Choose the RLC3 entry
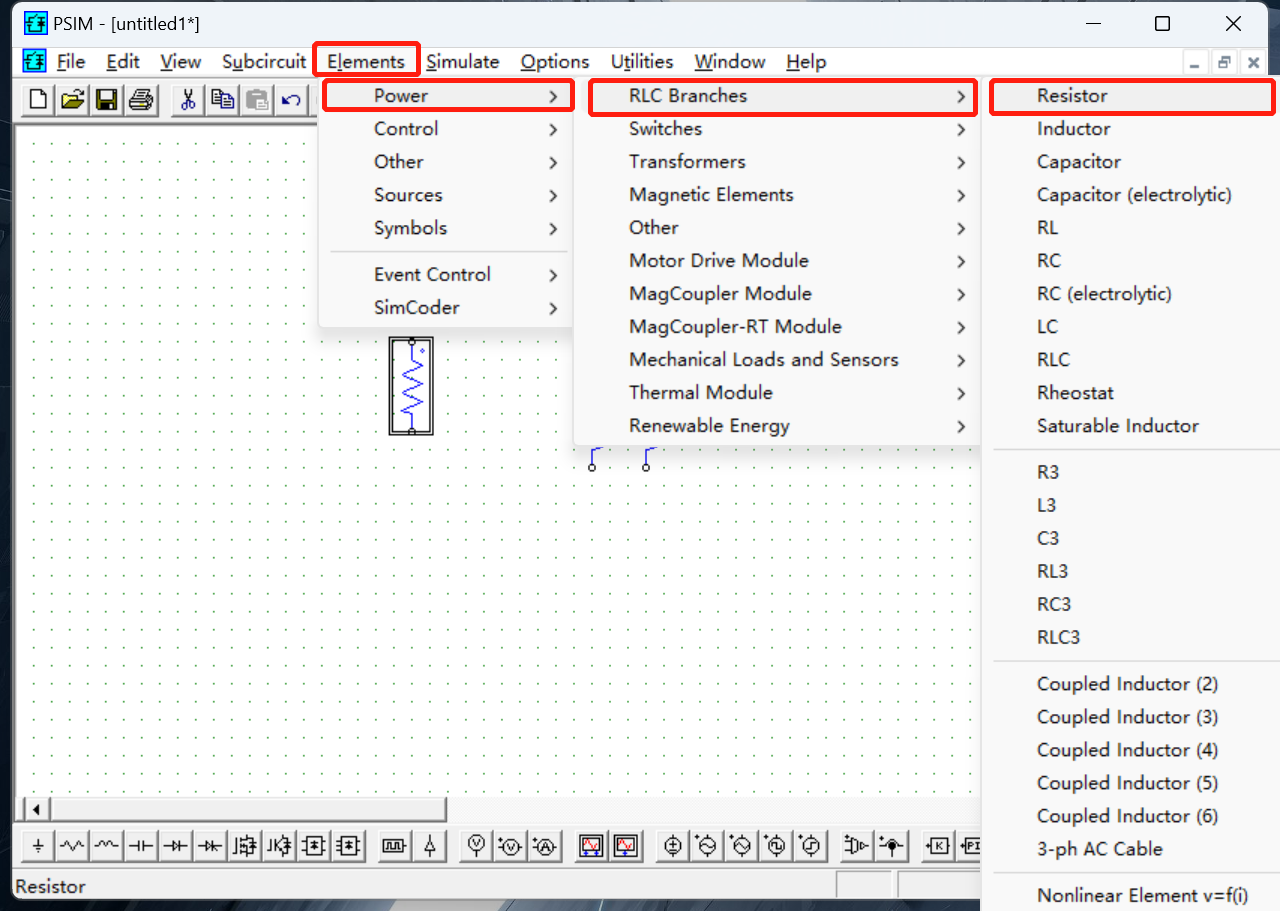Screen dimensions: 1280x911 point(1133,638)
